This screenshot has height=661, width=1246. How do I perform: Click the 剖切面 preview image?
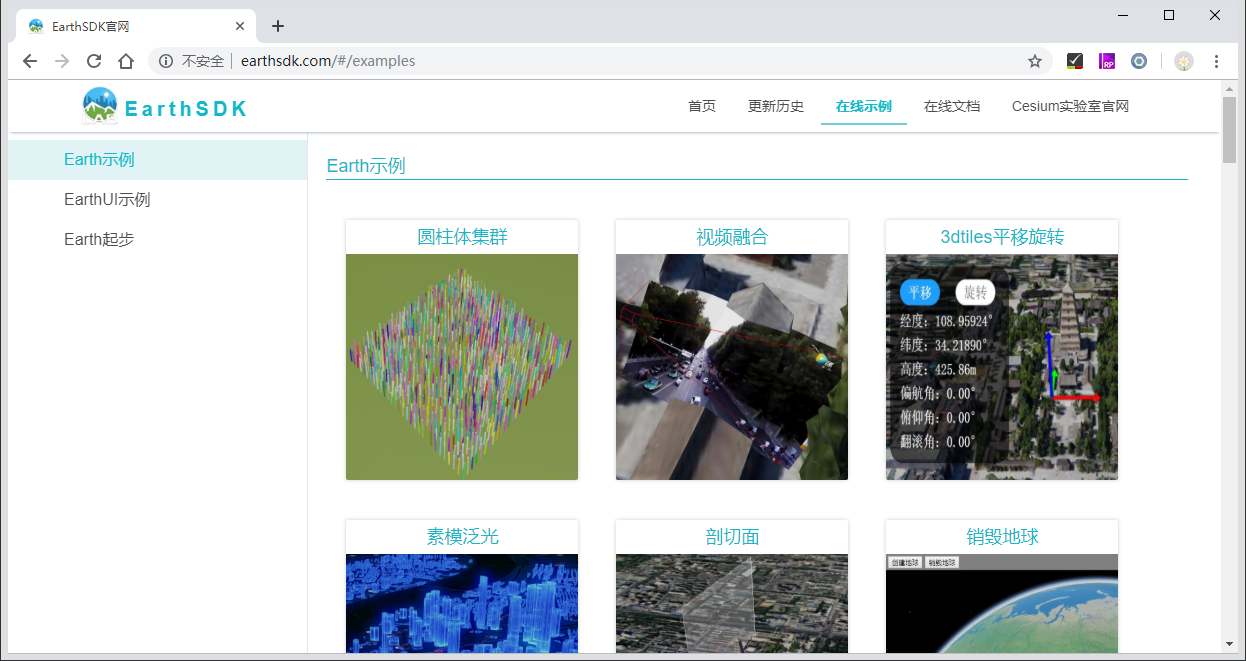point(732,604)
